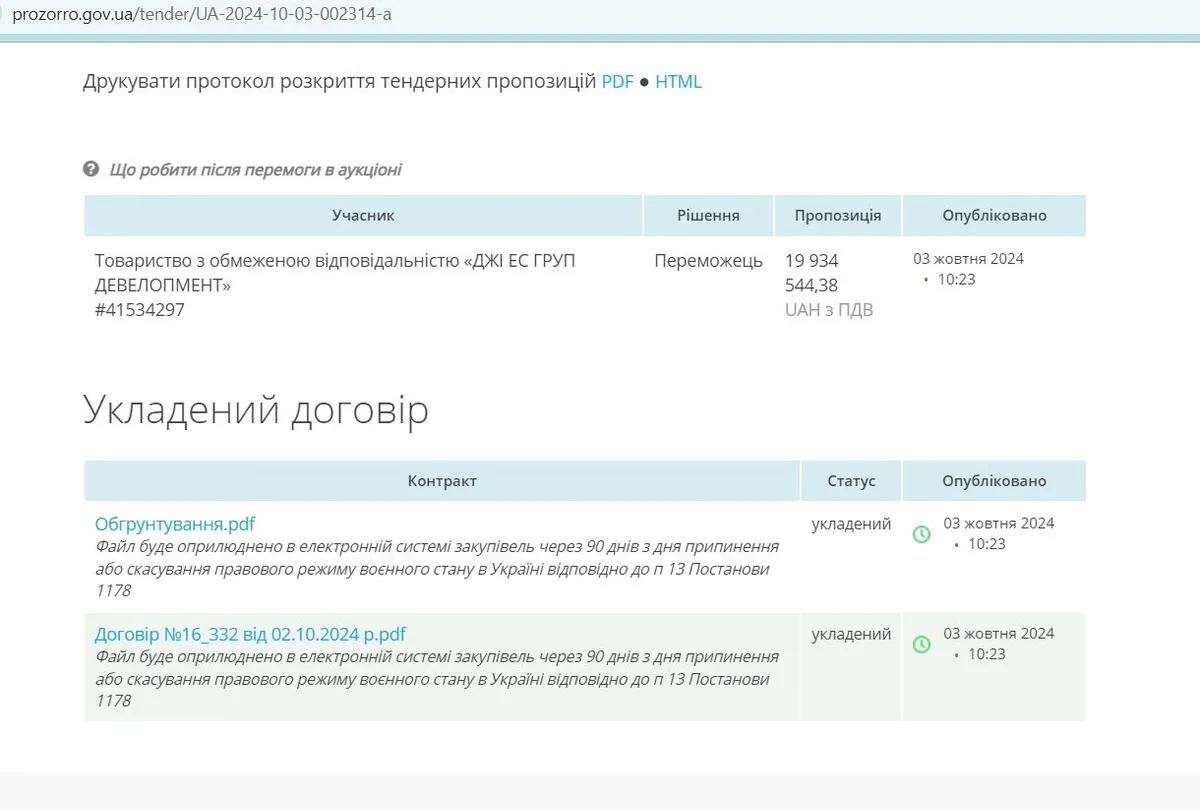Click the winner's publish date 03 жовтня 2024
This screenshot has width=1200, height=810.
pyautogui.click(x=968, y=258)
